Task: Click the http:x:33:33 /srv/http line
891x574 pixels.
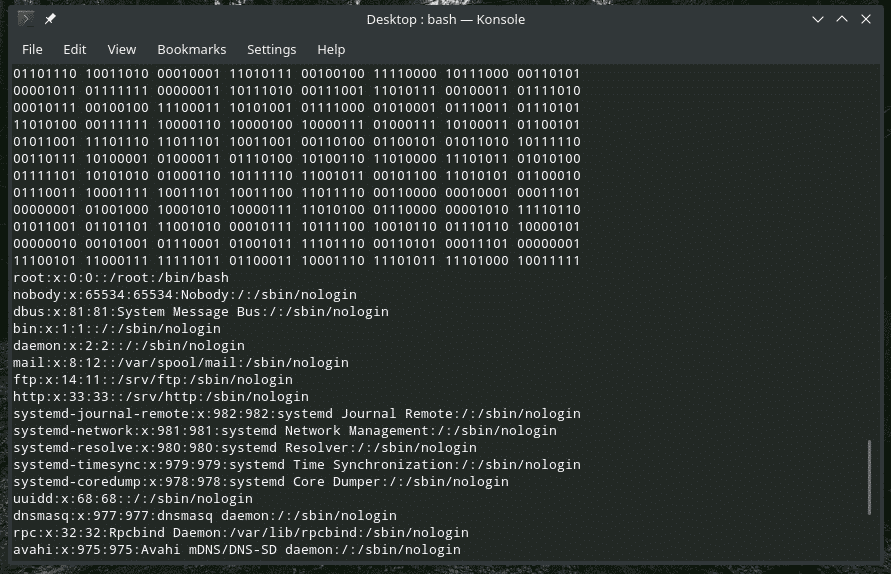Action: (161, 397)
